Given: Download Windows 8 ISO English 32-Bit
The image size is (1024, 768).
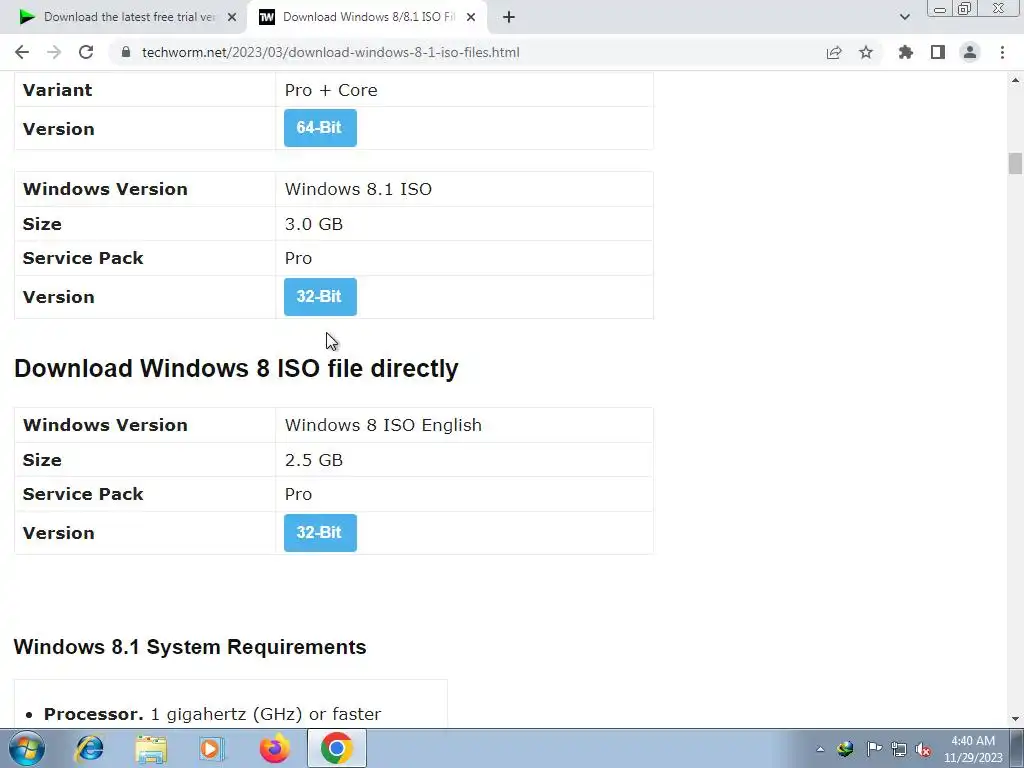Looking at the screenshot, I should pyautogui.click(x=320, y=533).
